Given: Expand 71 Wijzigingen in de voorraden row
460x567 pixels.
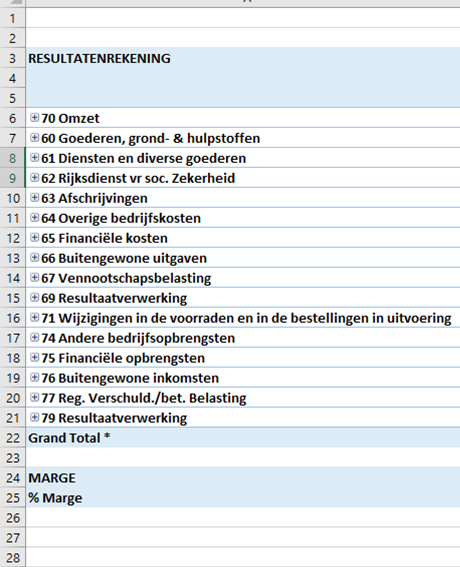Looking at the screenshot, I should coord(34,317).
